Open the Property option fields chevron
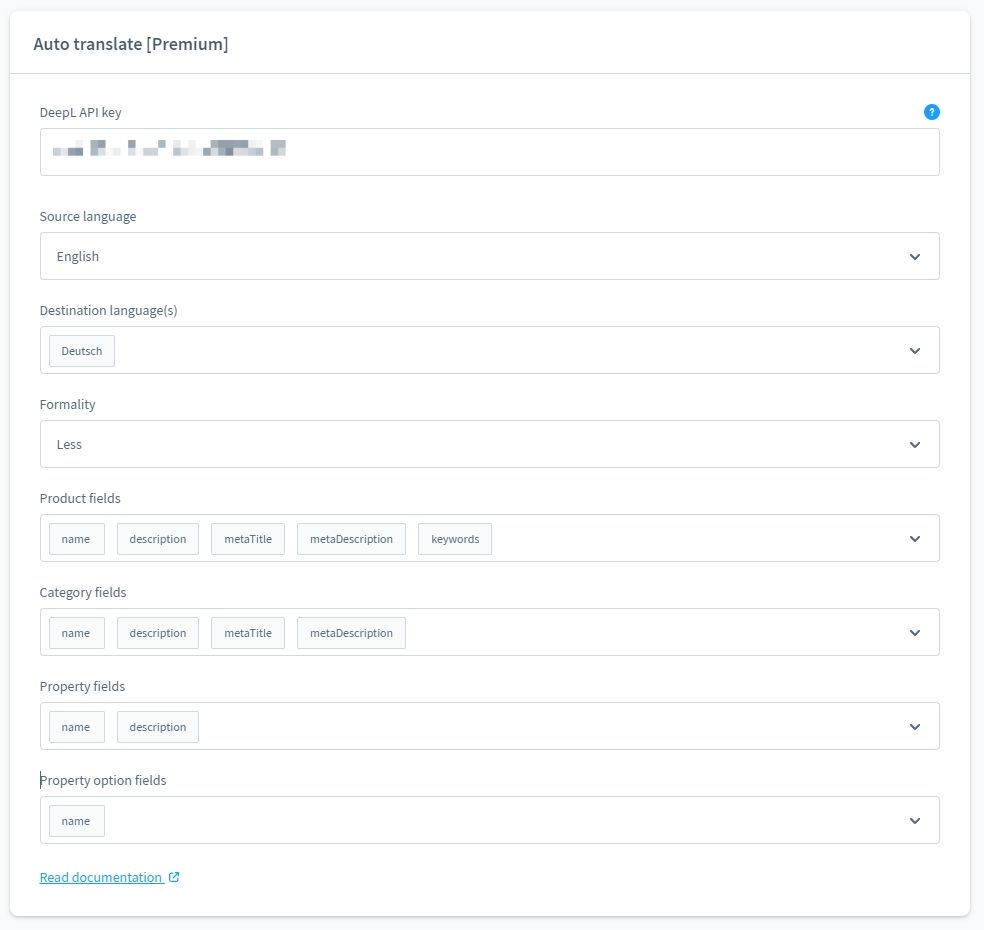 coord(914,821)
